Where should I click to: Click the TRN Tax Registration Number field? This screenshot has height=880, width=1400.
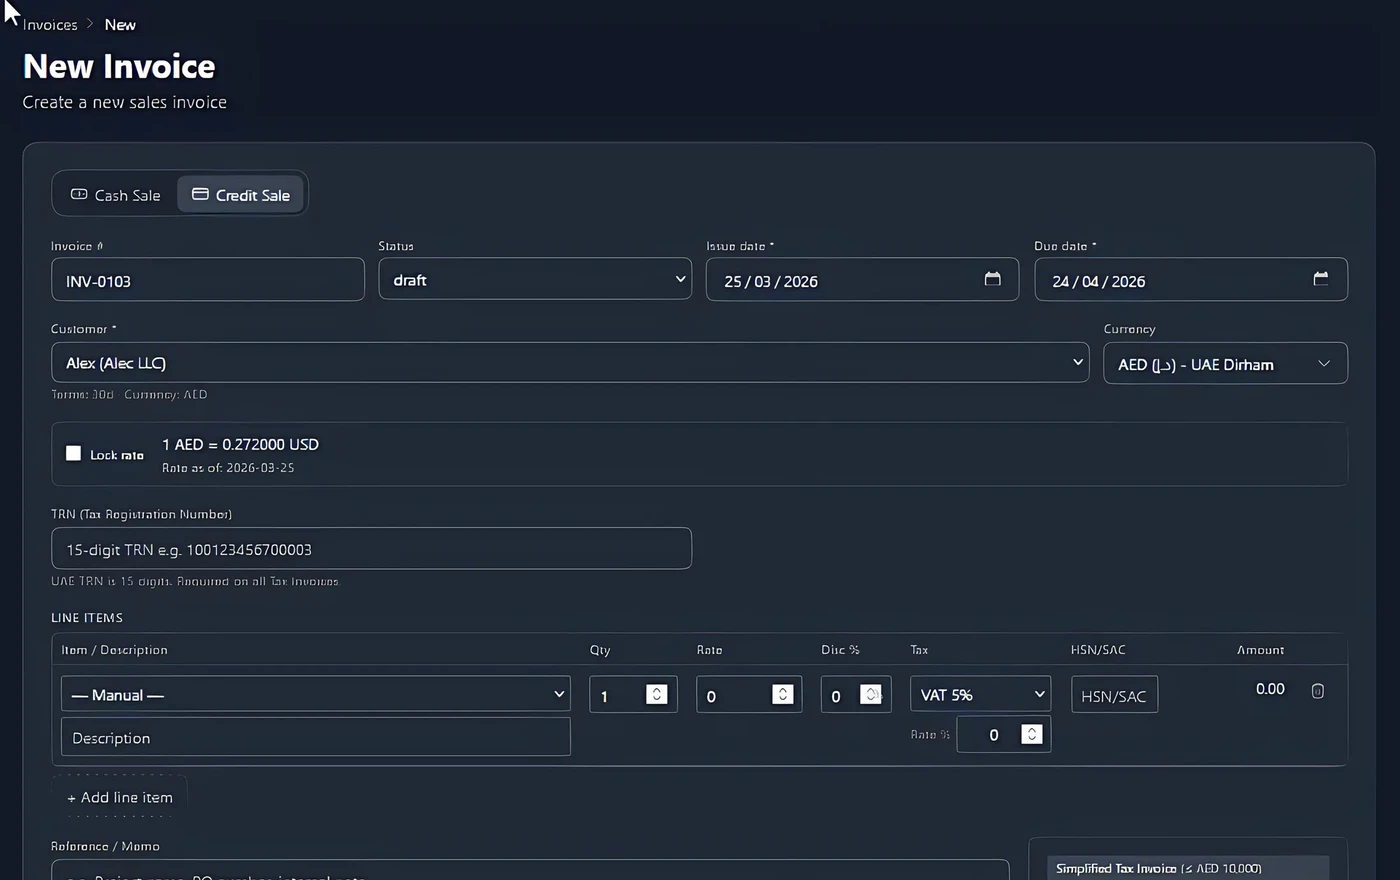(371, 549)
